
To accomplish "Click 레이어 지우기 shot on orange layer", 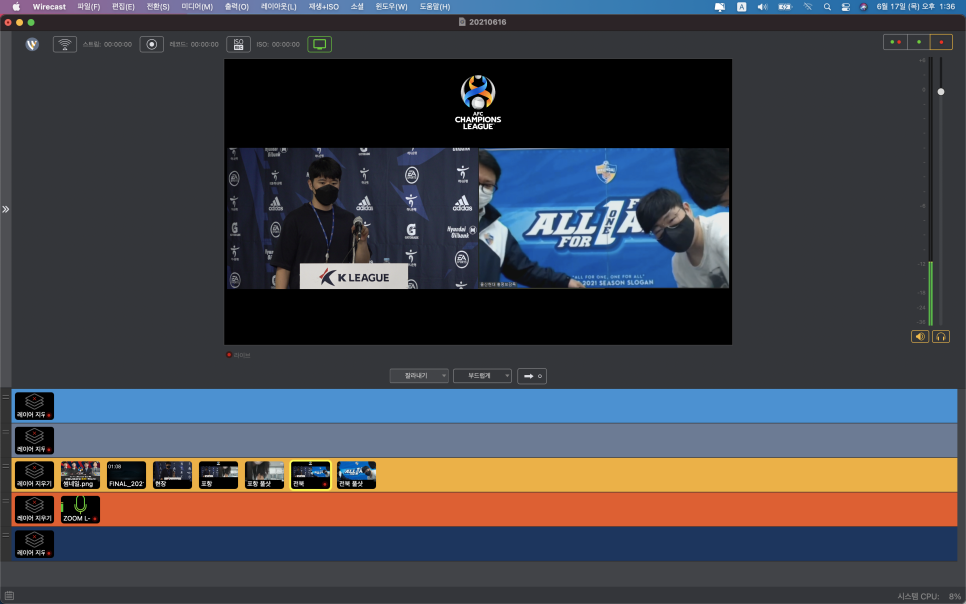I will pos(34,510).
